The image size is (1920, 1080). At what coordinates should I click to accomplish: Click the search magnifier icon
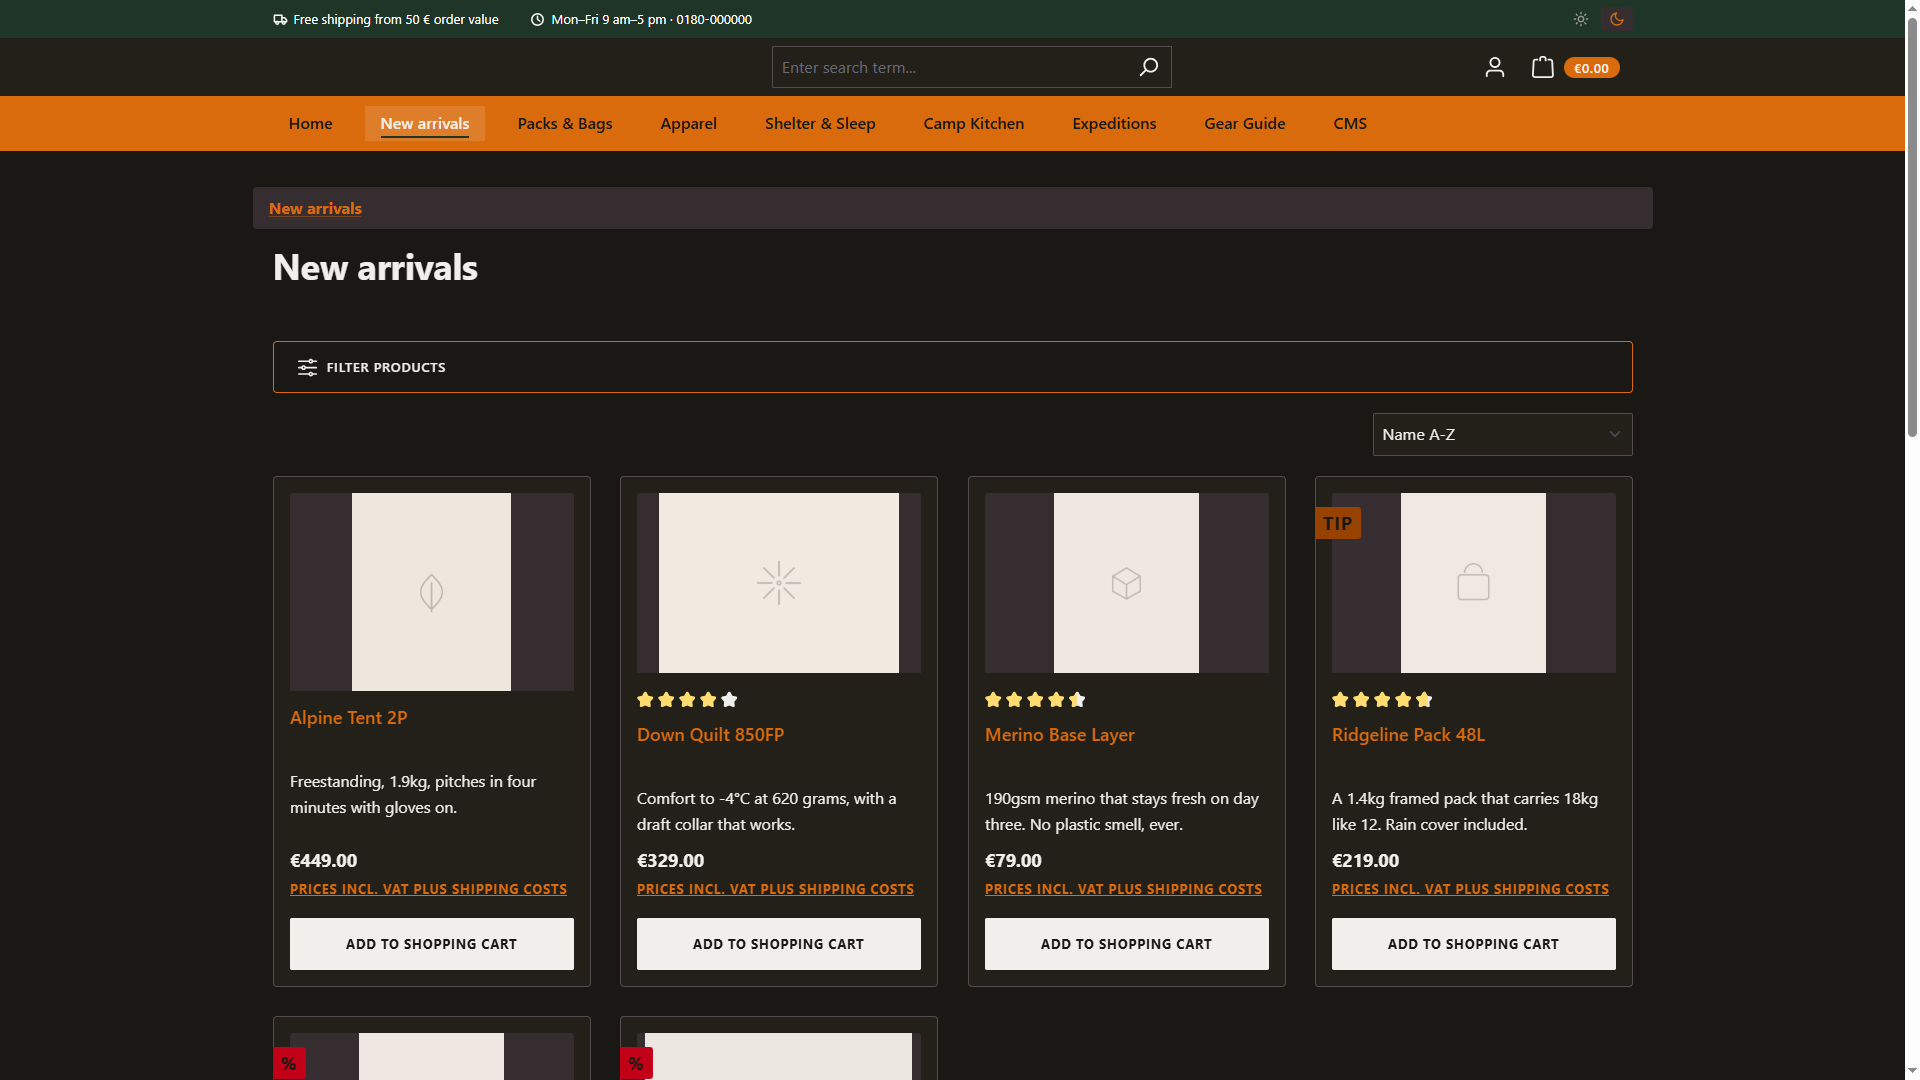[x=1148, y=67]
